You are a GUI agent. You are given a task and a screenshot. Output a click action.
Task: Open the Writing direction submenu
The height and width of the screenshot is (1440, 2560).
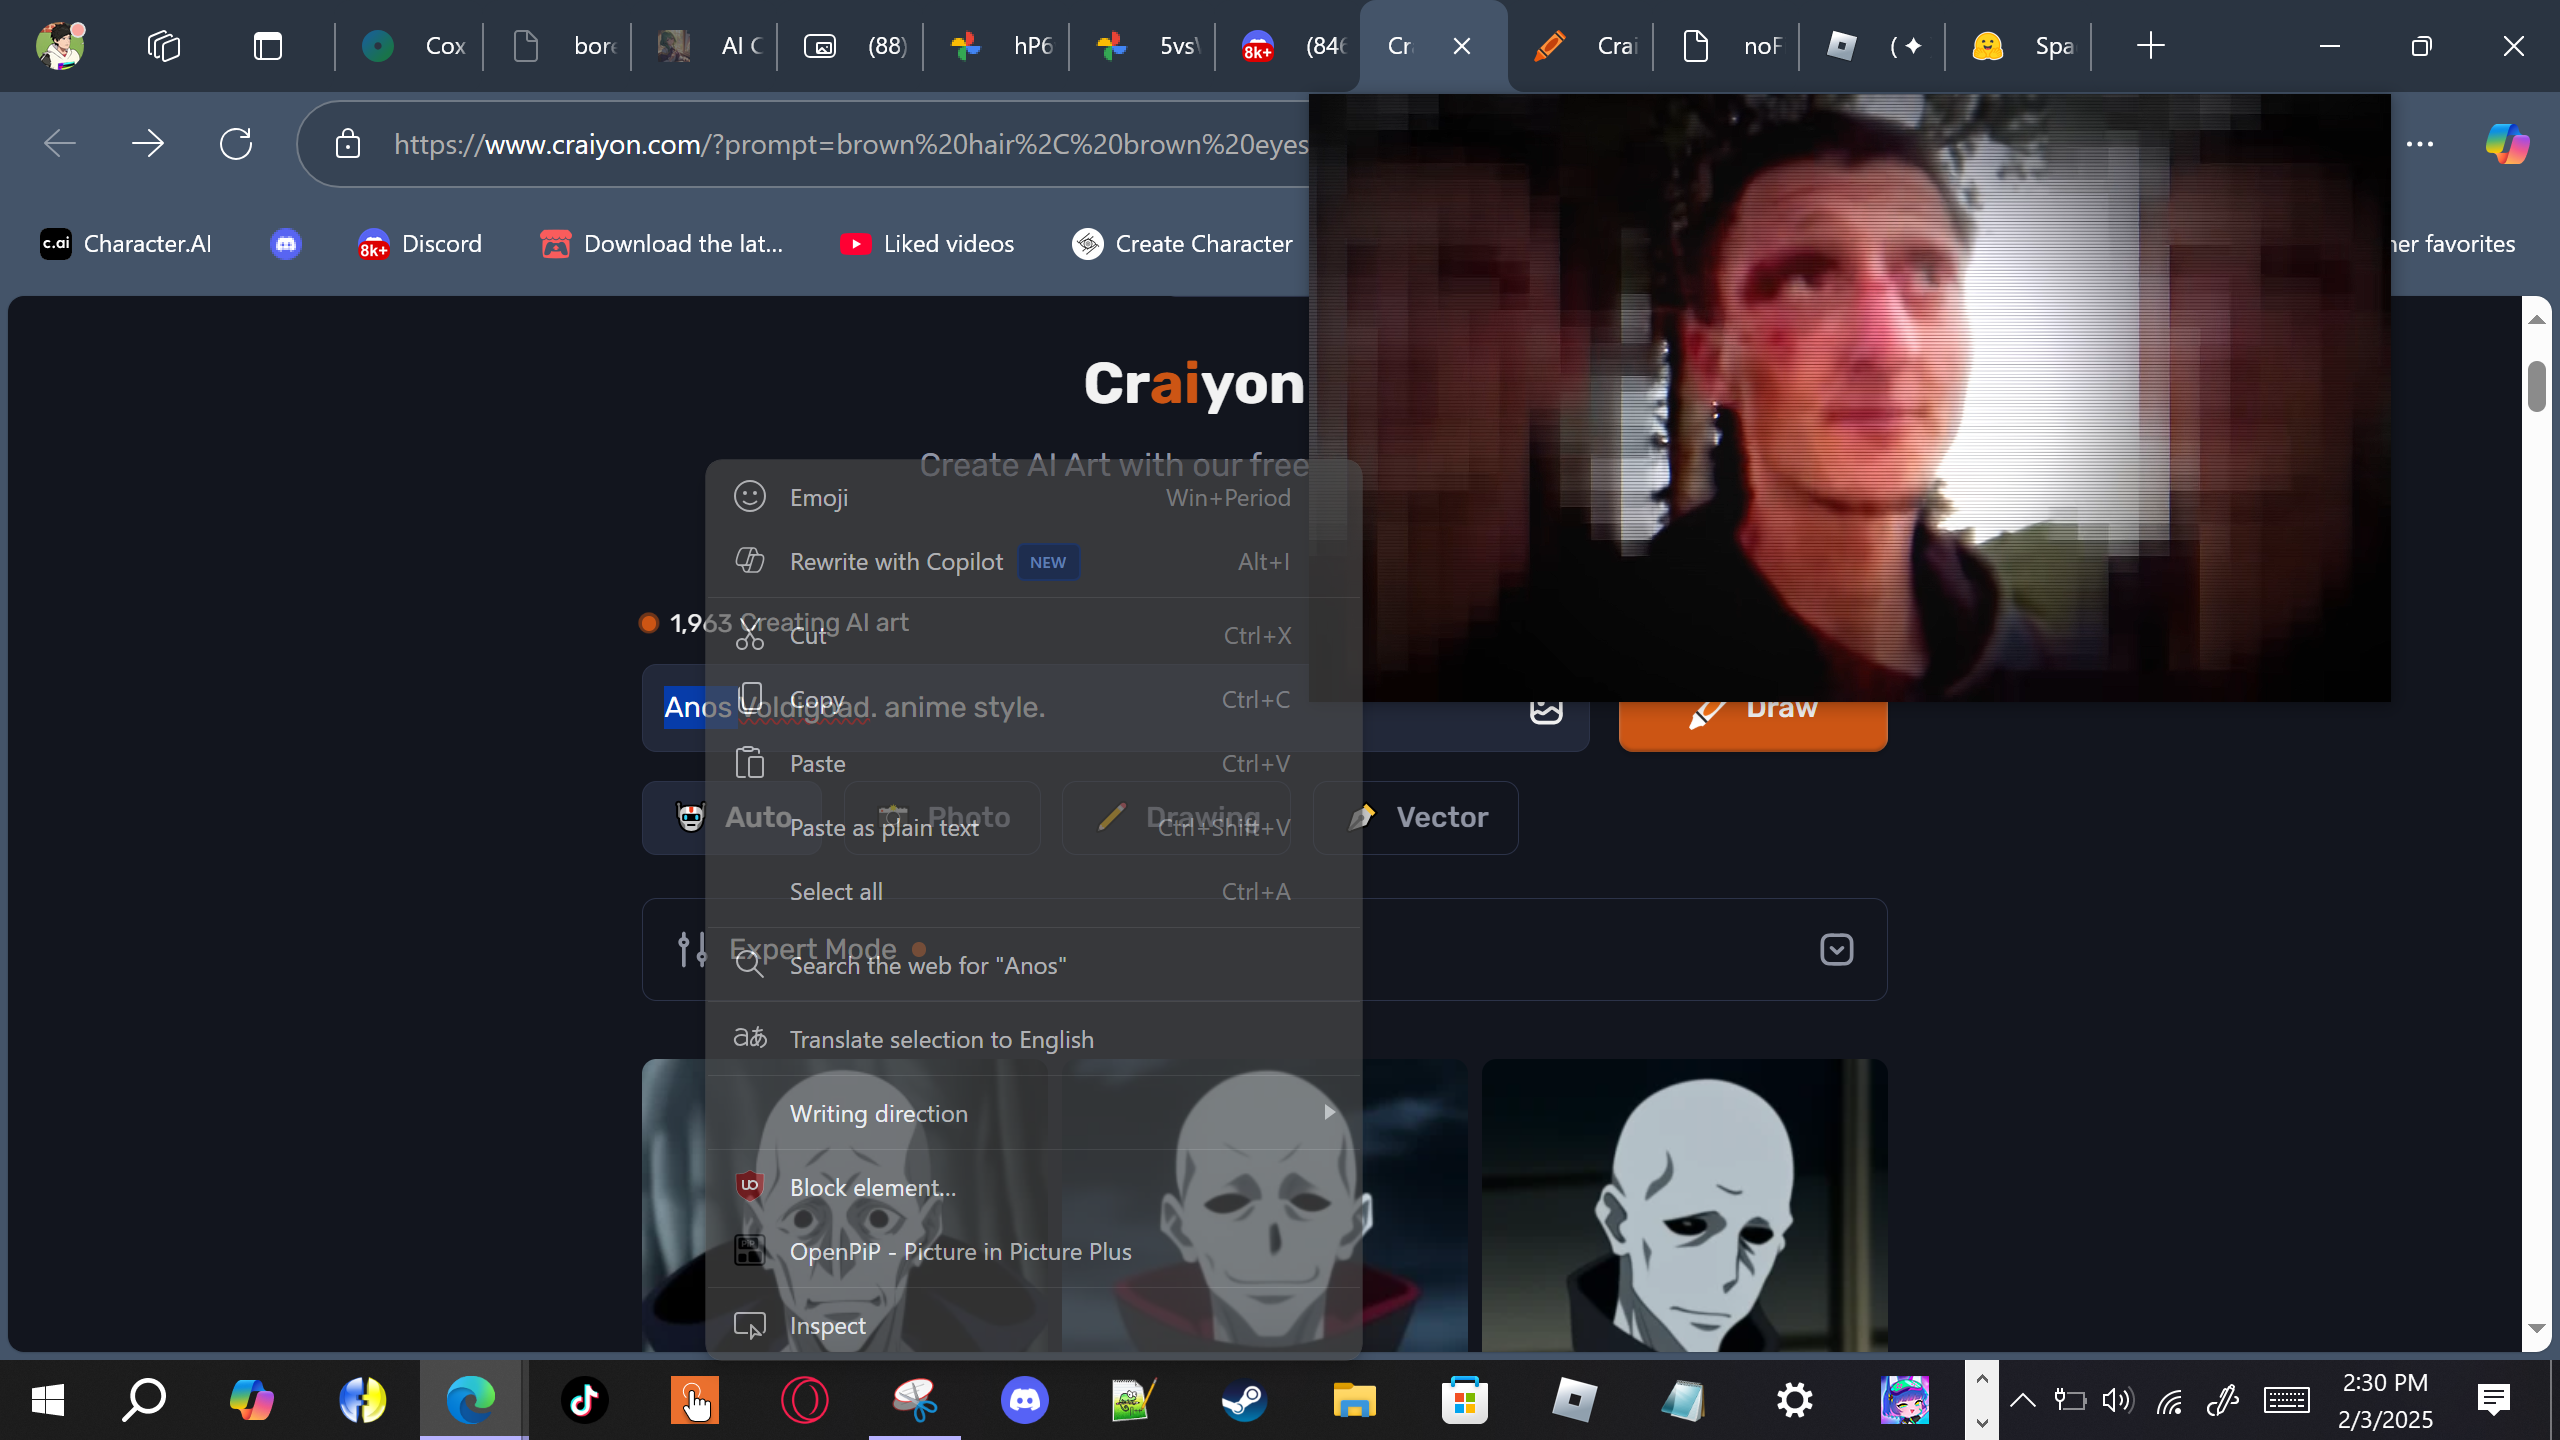[1034, 1113]
